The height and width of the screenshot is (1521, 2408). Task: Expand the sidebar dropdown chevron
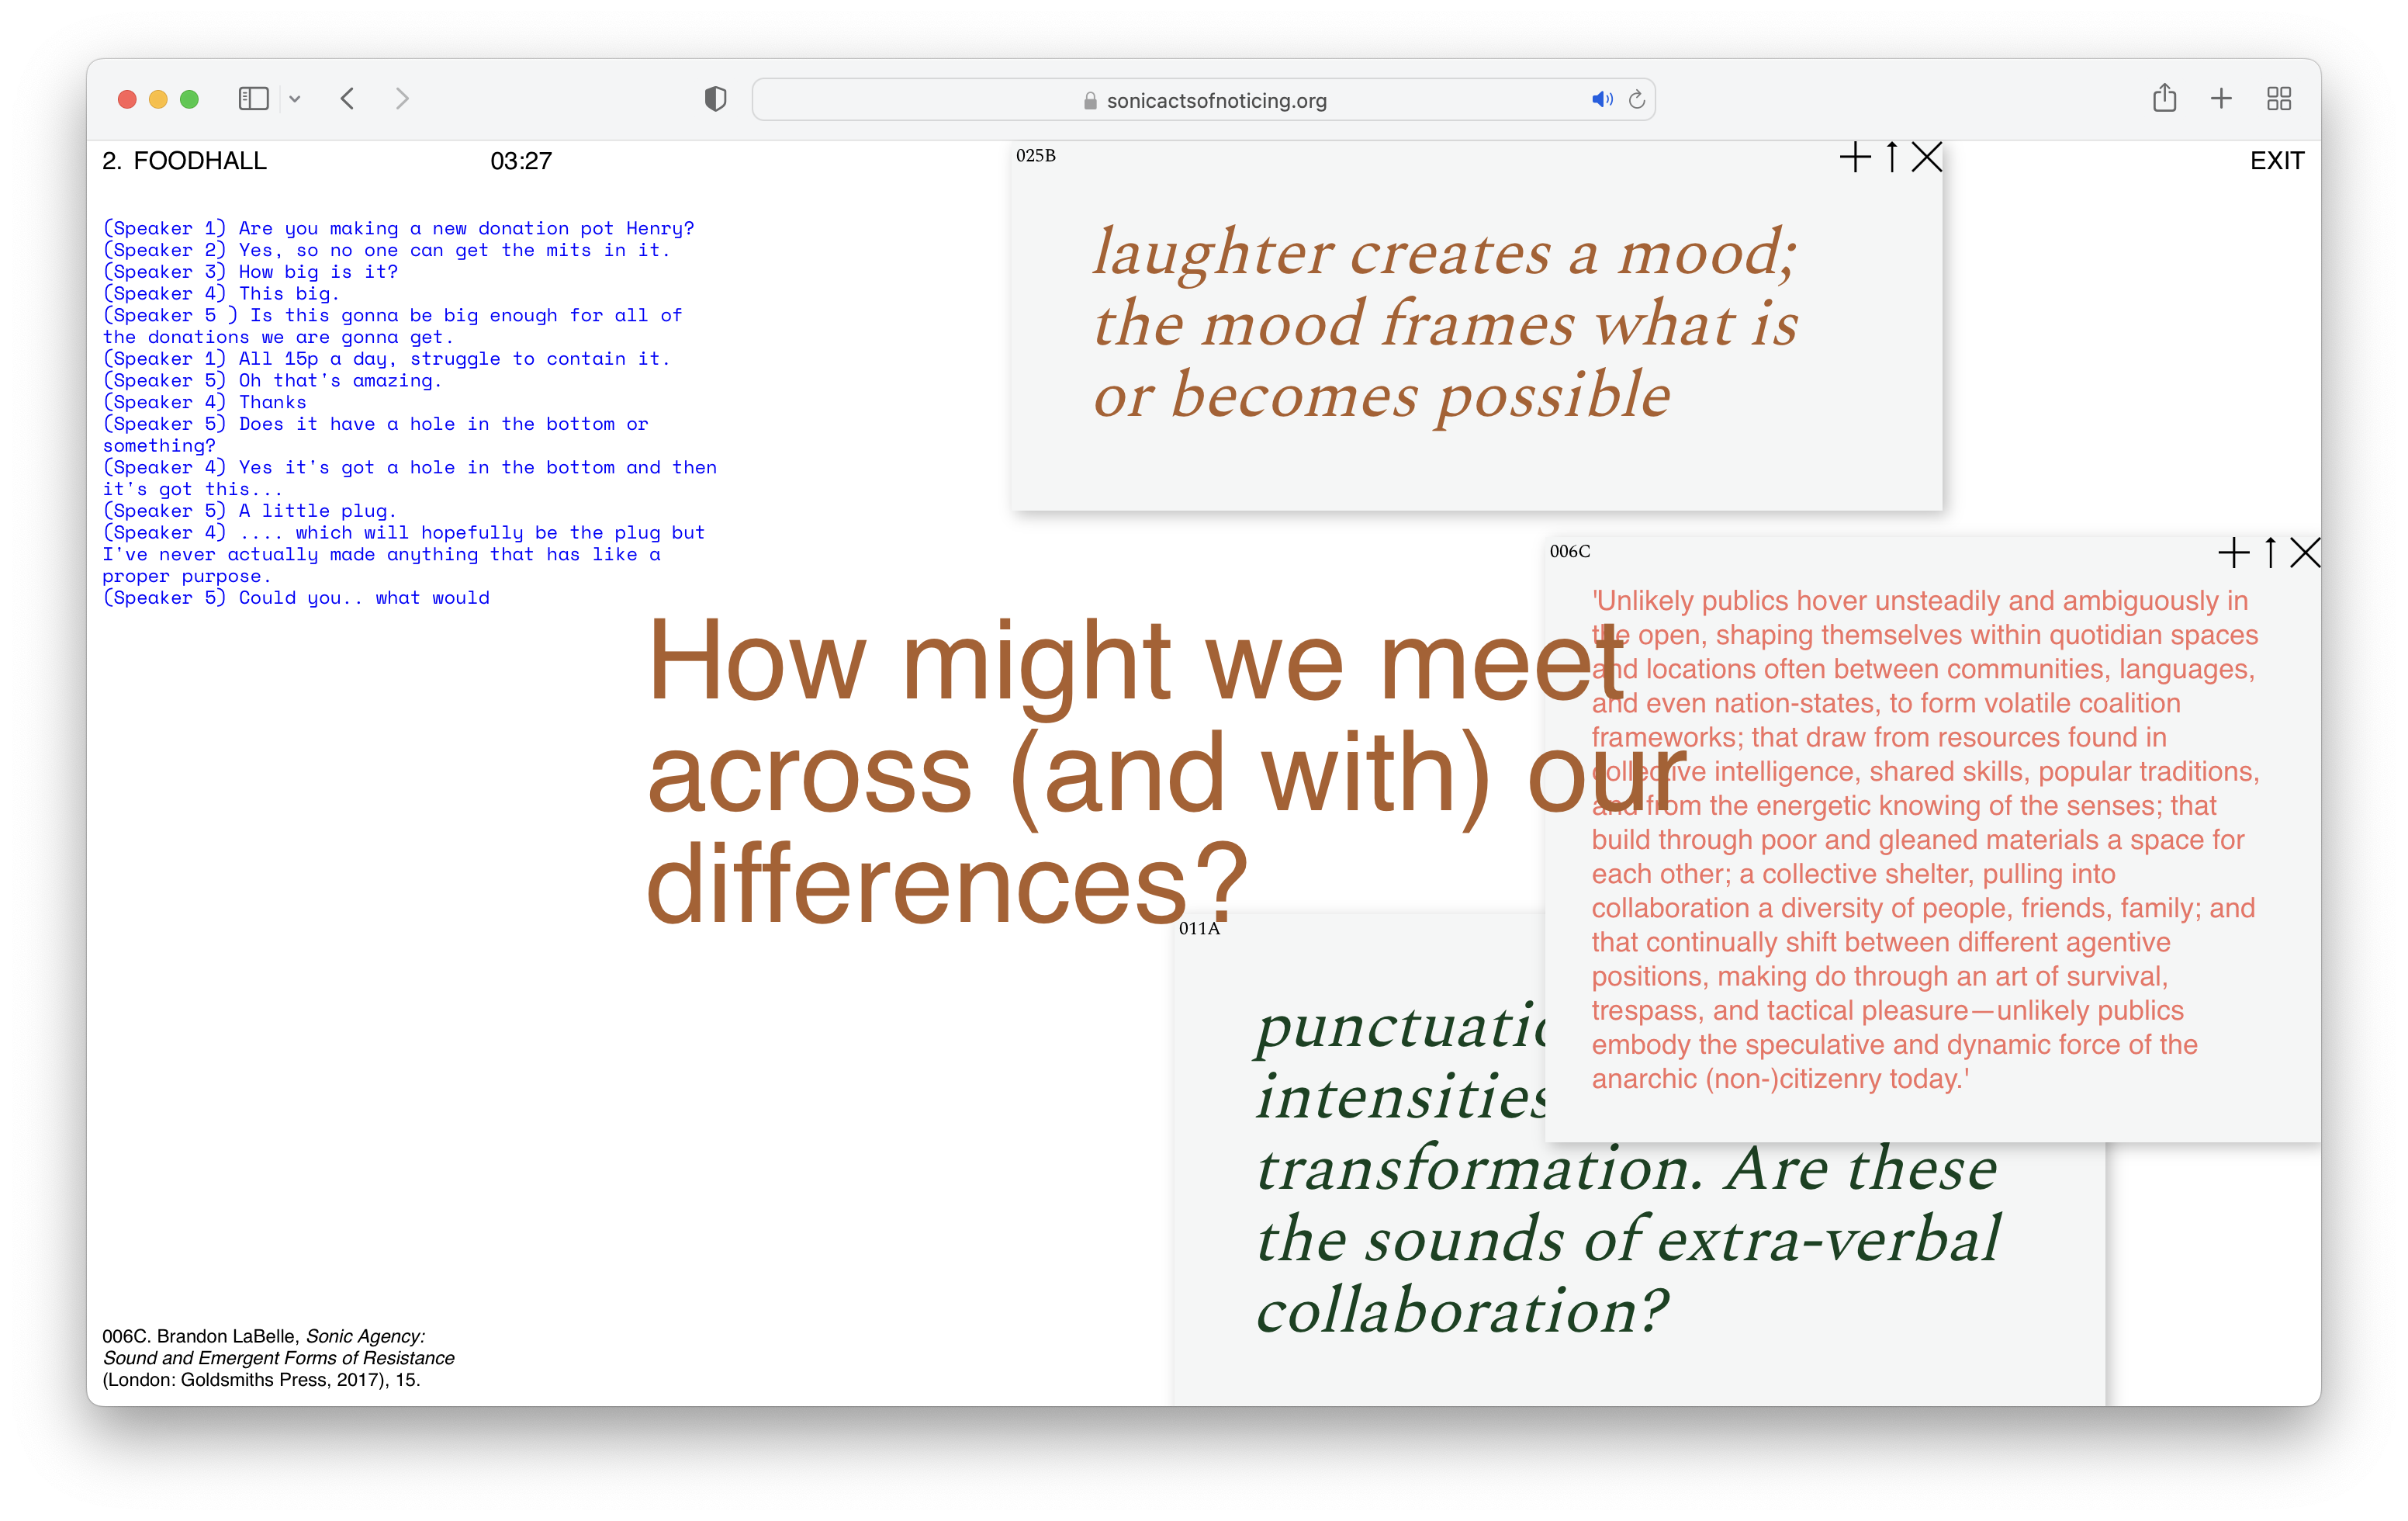(295, 99)
